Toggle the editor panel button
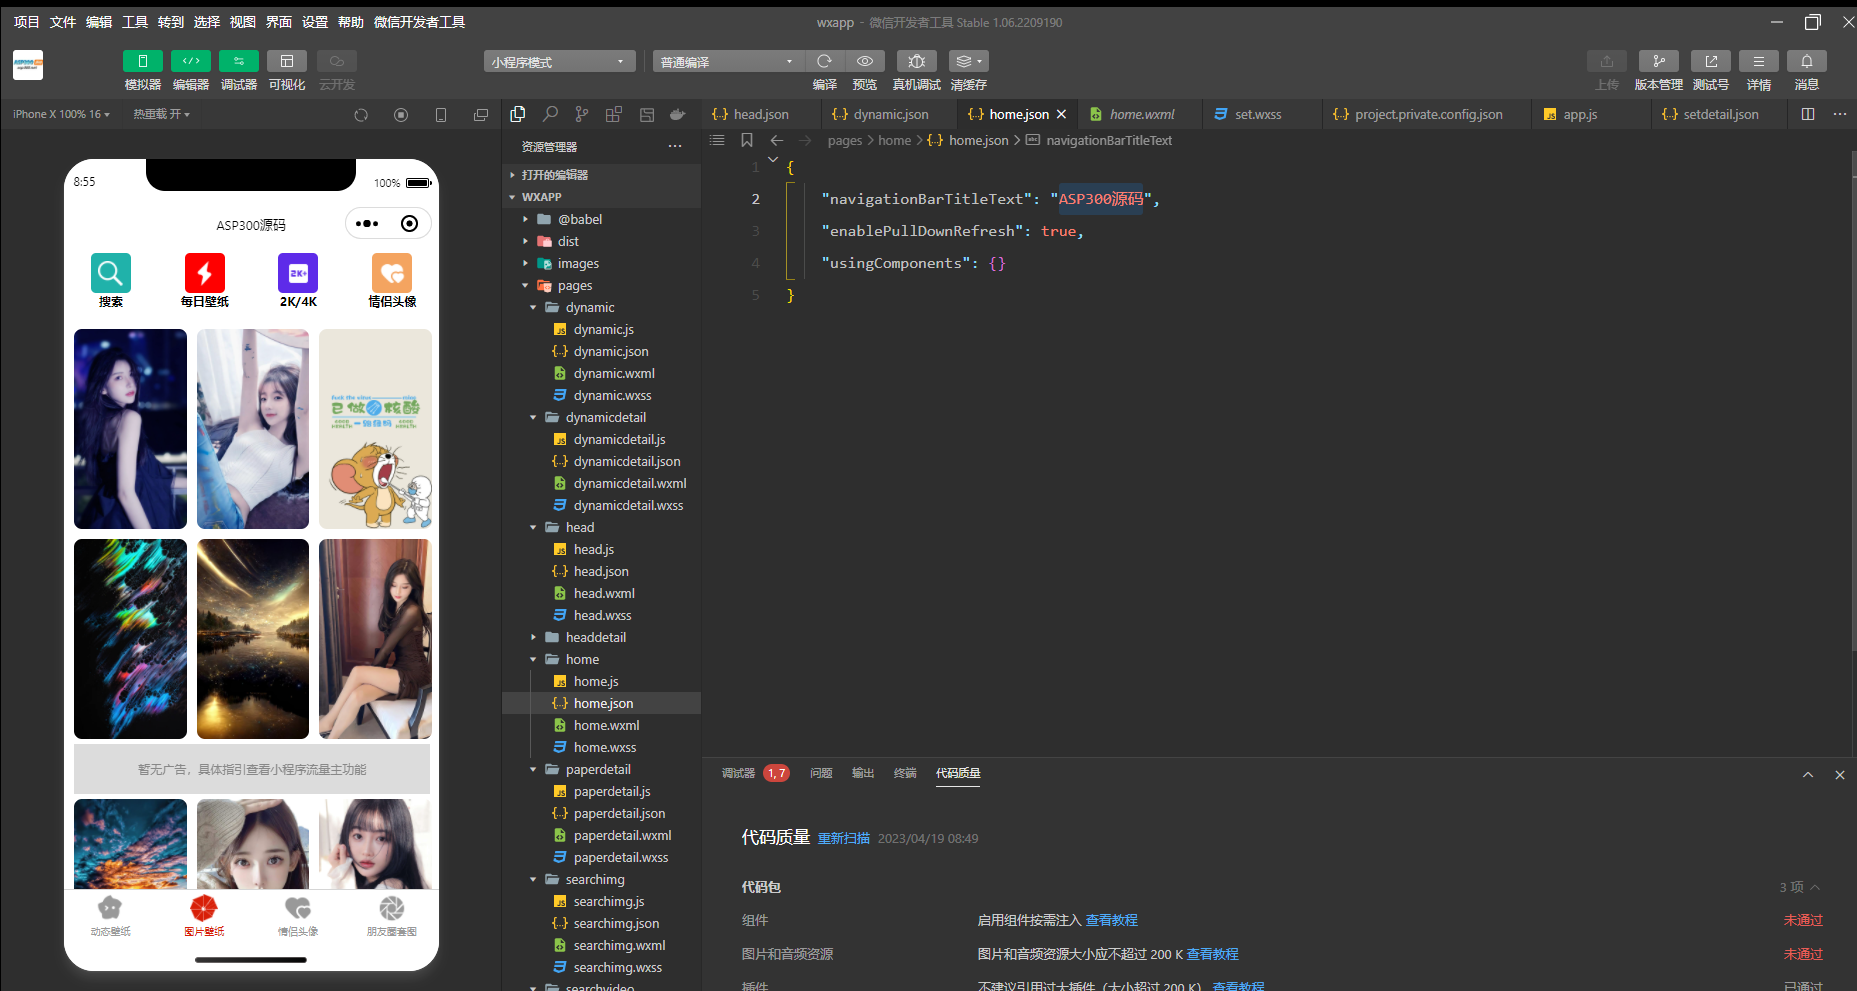Viewport: 1857px width, 991px height. [x=191, y=62]
